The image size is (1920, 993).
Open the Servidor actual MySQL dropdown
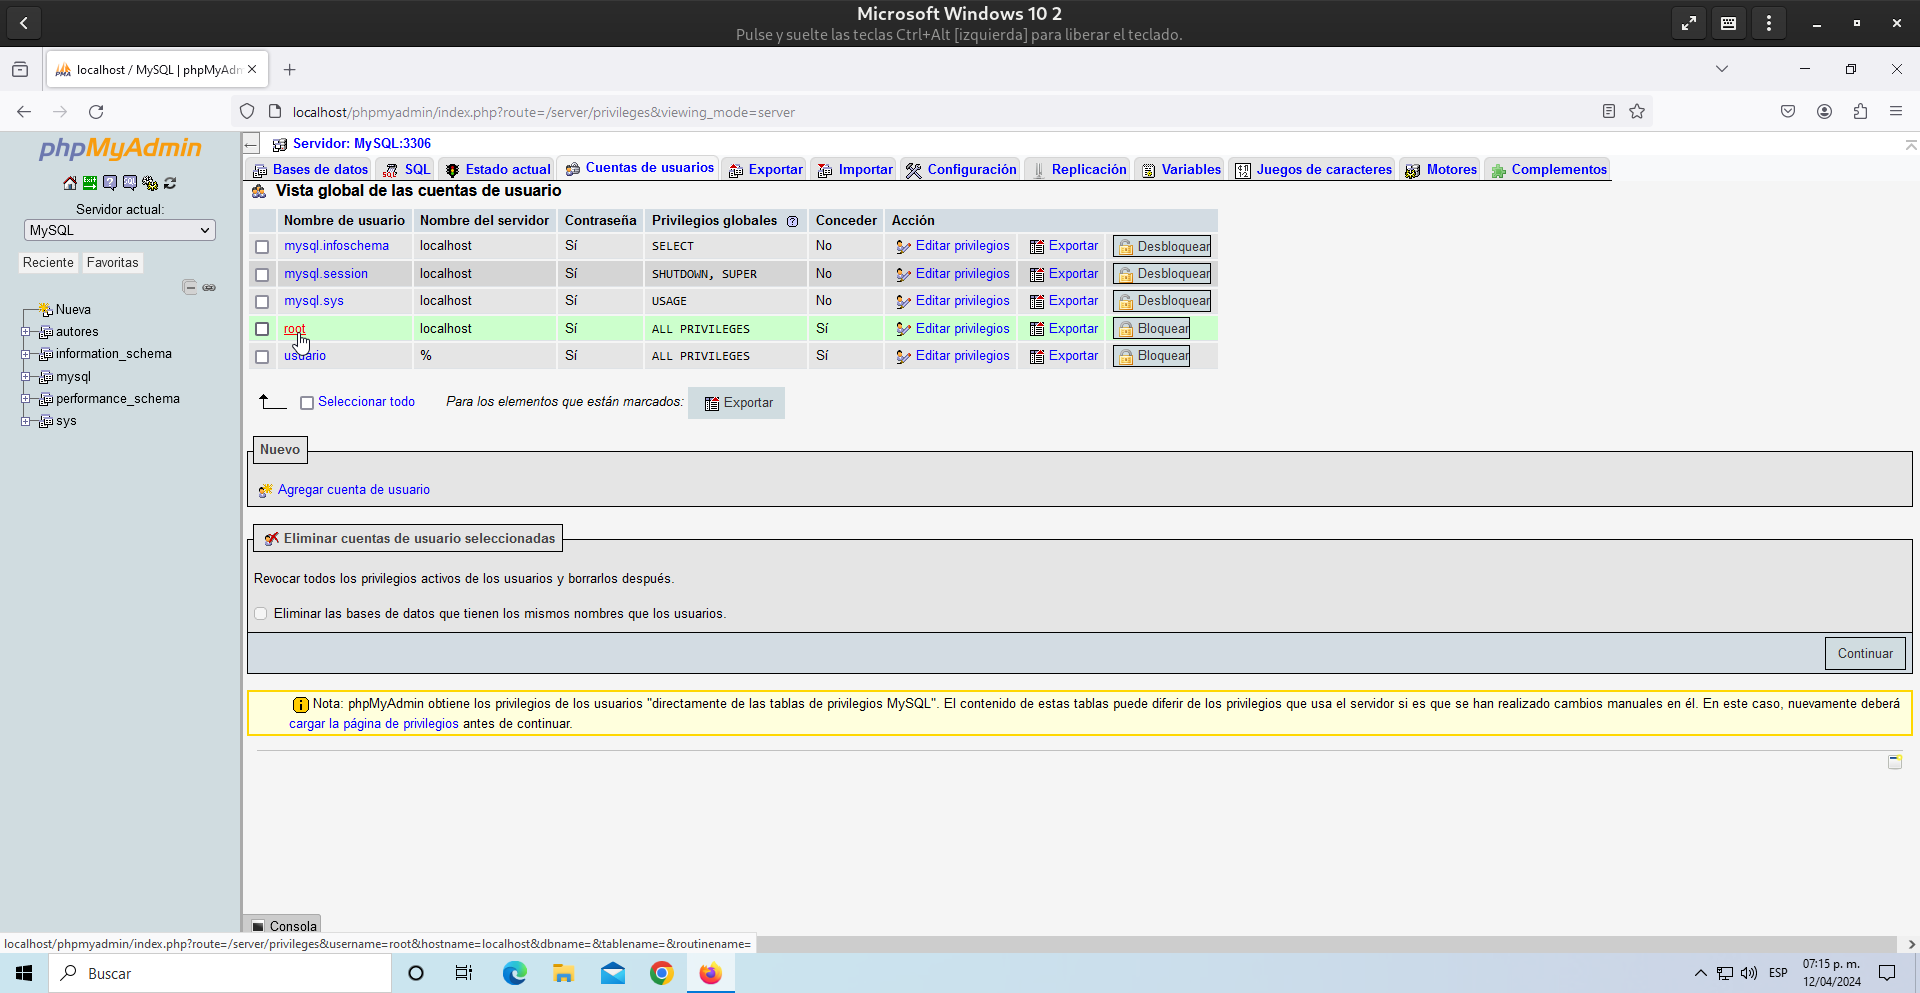(119, 230)
